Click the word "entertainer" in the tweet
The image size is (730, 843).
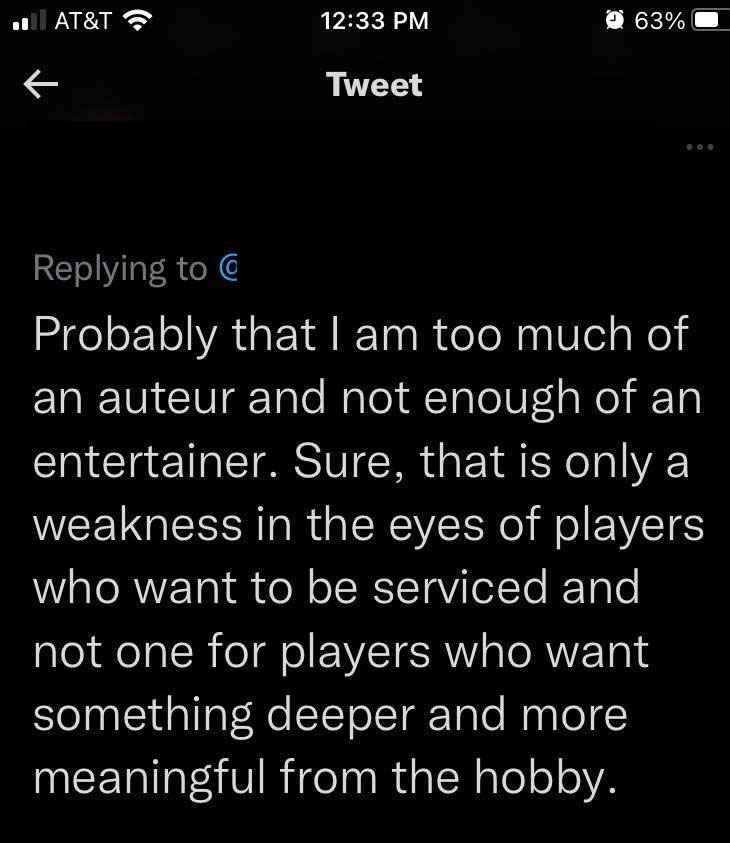point(153,462)
